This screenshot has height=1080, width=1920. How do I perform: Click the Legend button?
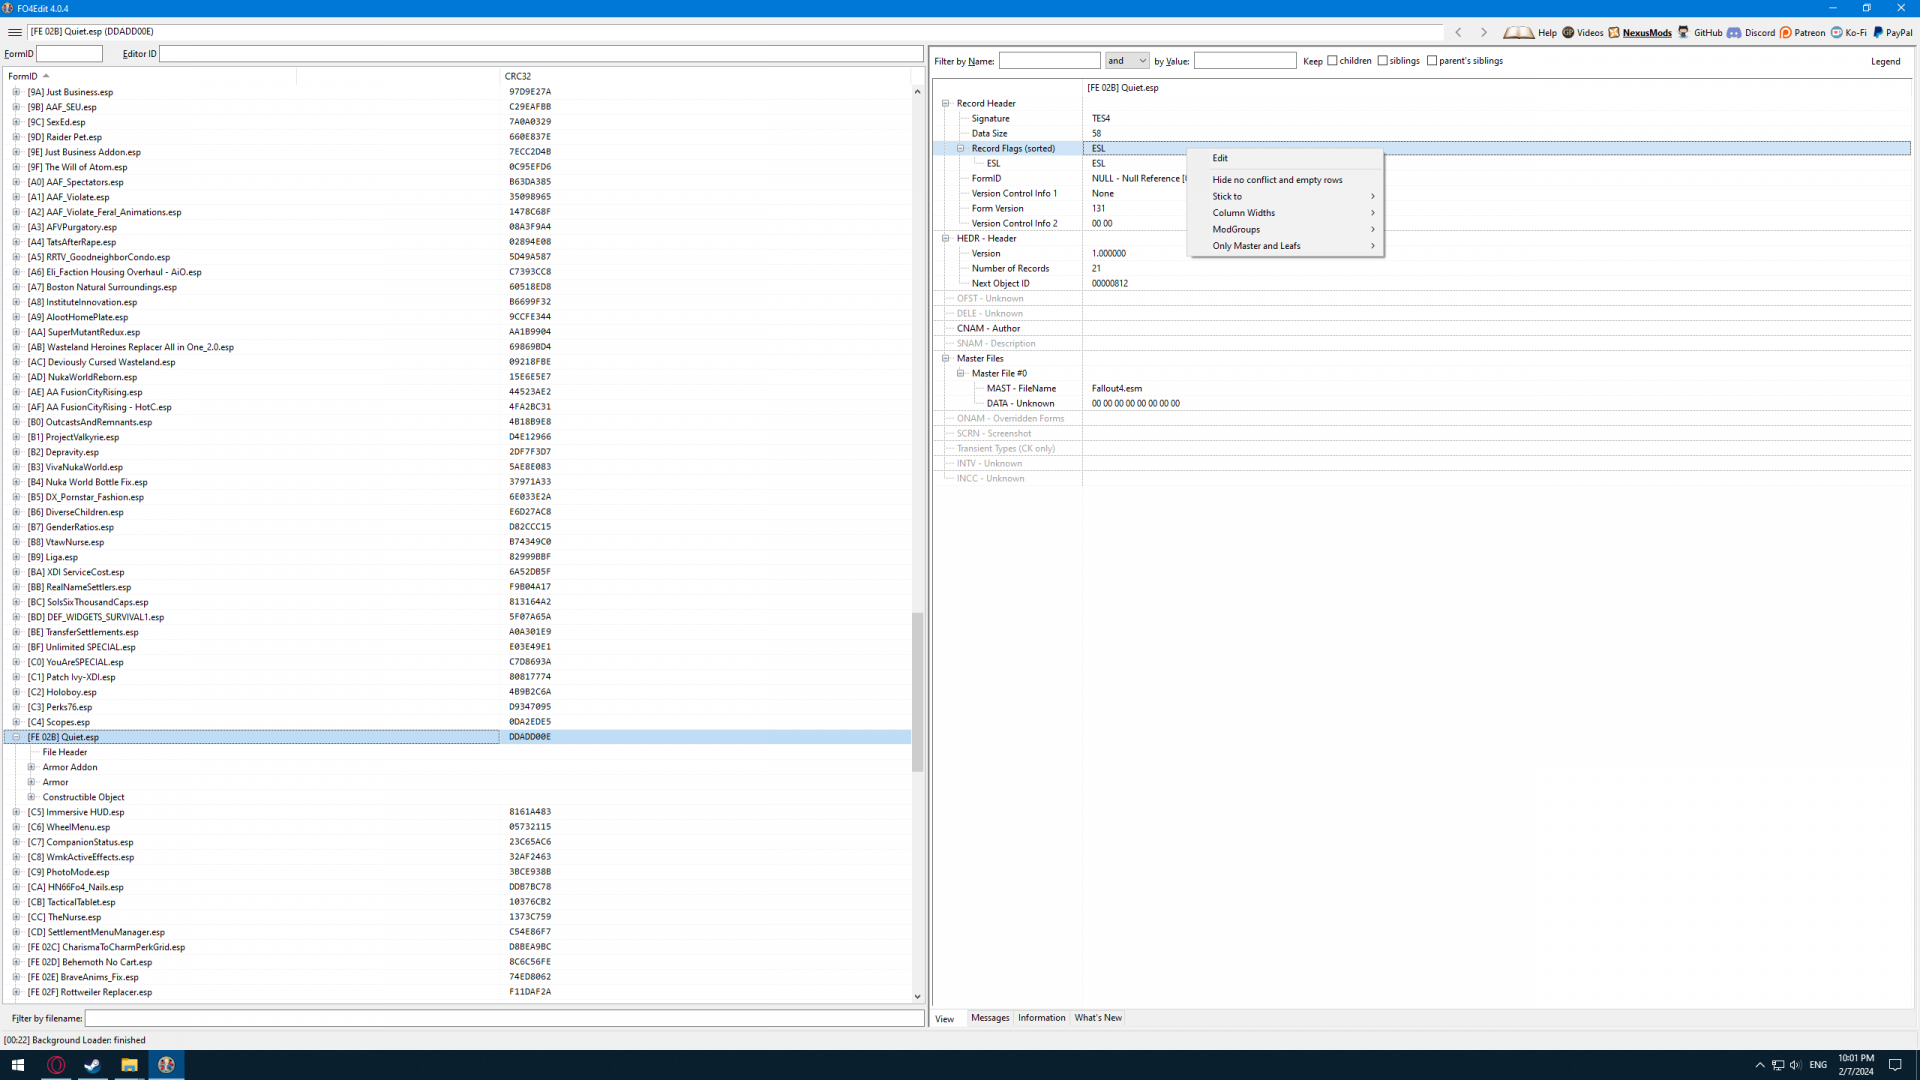[x=1885, y=61]
